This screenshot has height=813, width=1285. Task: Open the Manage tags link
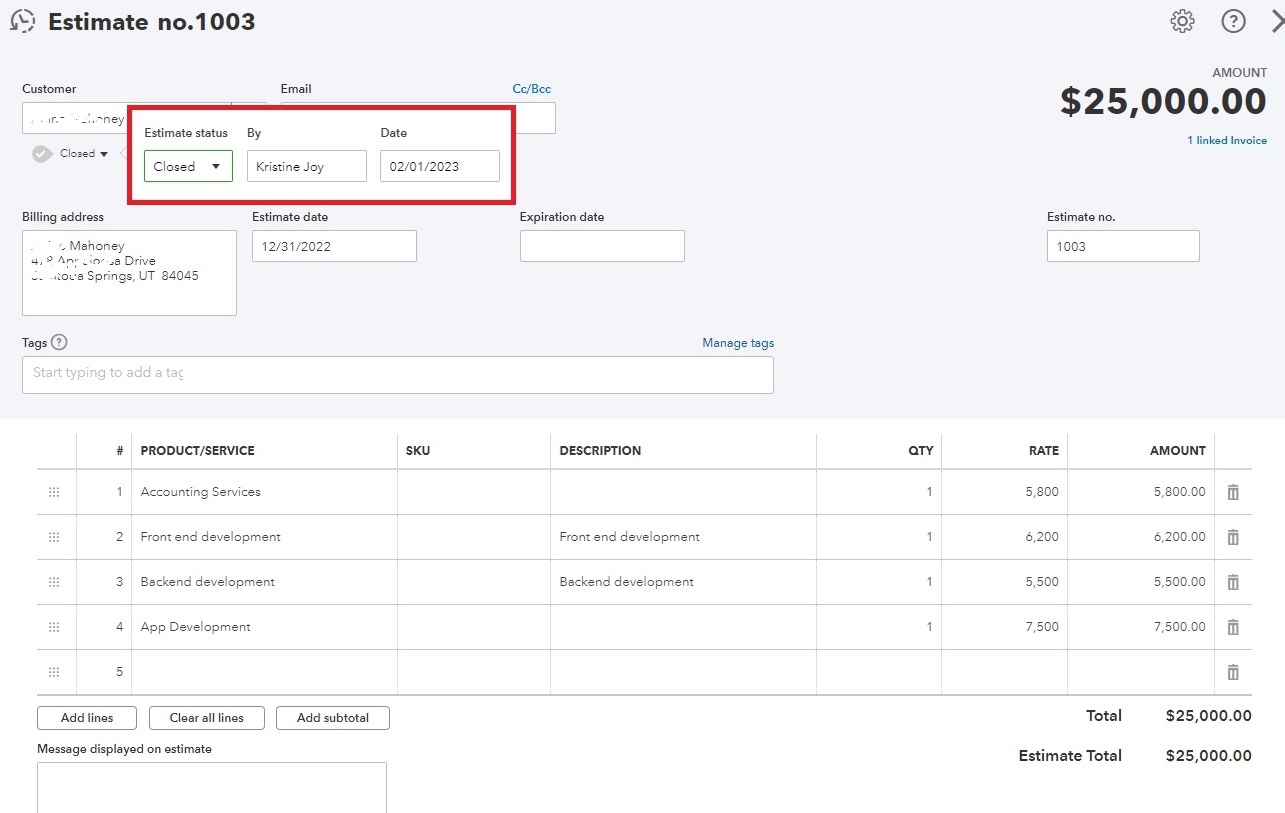(737, 343)
